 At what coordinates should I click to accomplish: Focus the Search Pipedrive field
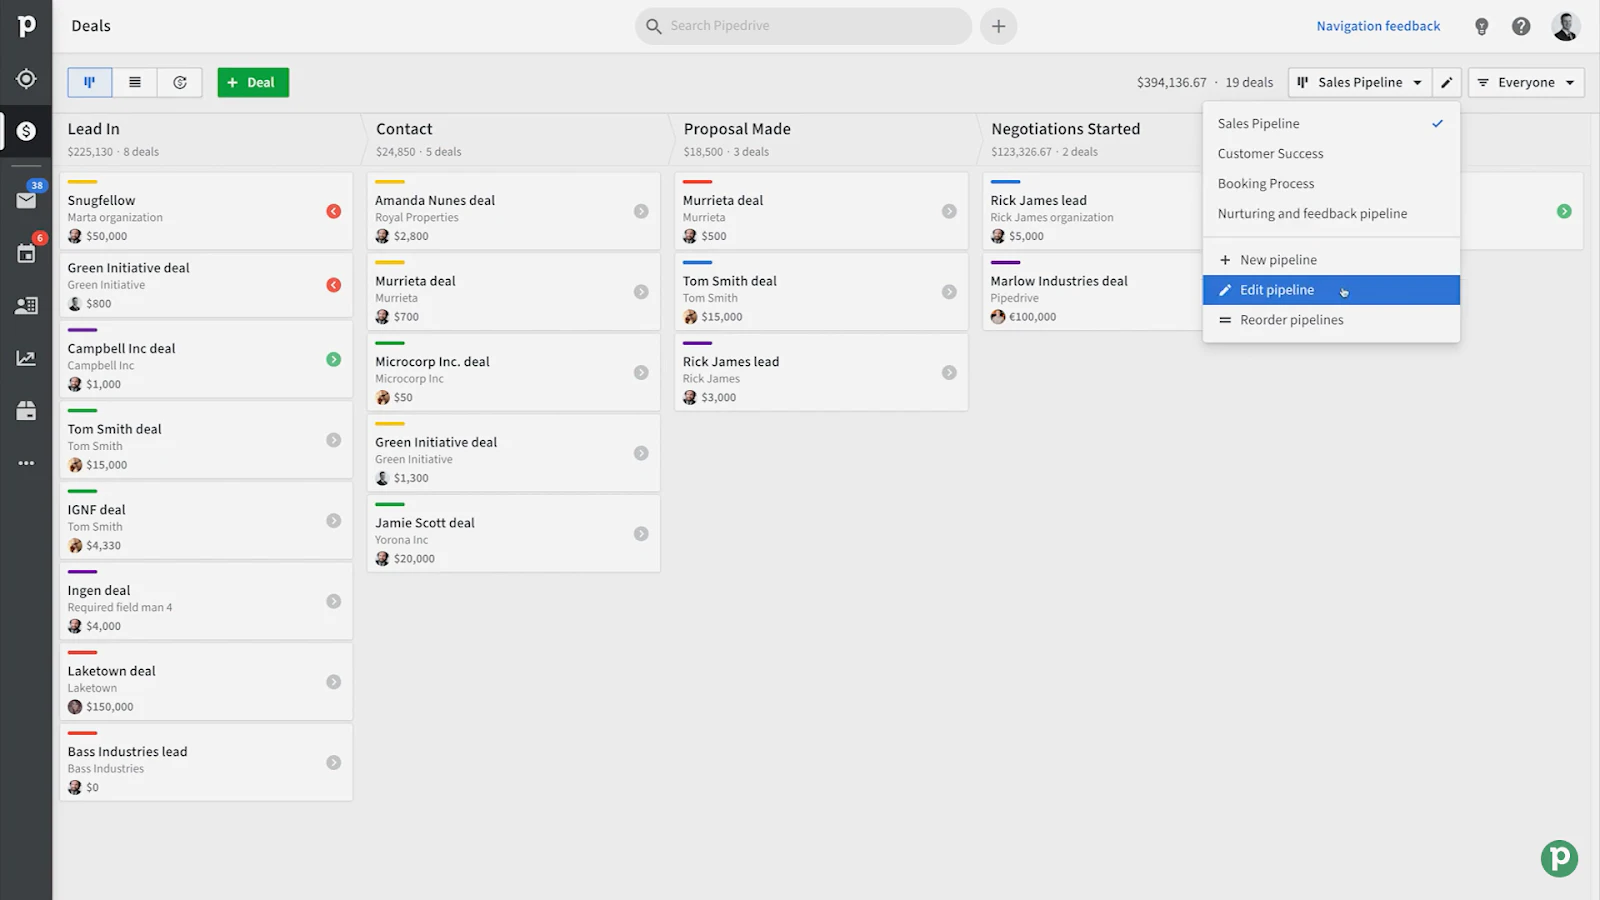tap(803, 26)
